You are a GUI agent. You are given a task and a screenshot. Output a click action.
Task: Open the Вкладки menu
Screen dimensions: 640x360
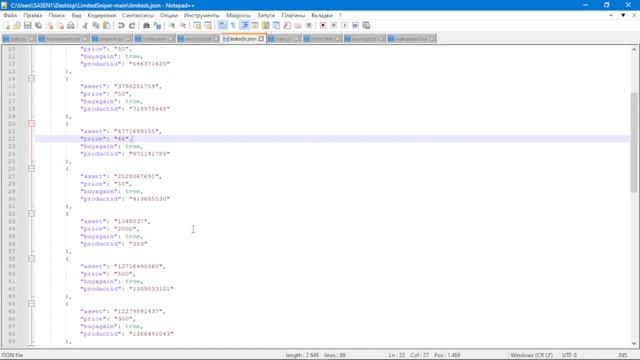click(x=322, y=15)
